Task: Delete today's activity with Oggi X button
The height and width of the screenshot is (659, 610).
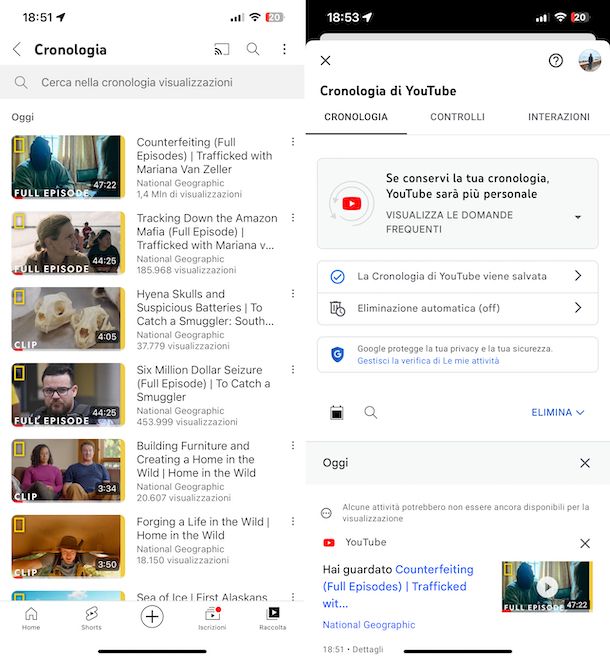Action: point(585,463)
